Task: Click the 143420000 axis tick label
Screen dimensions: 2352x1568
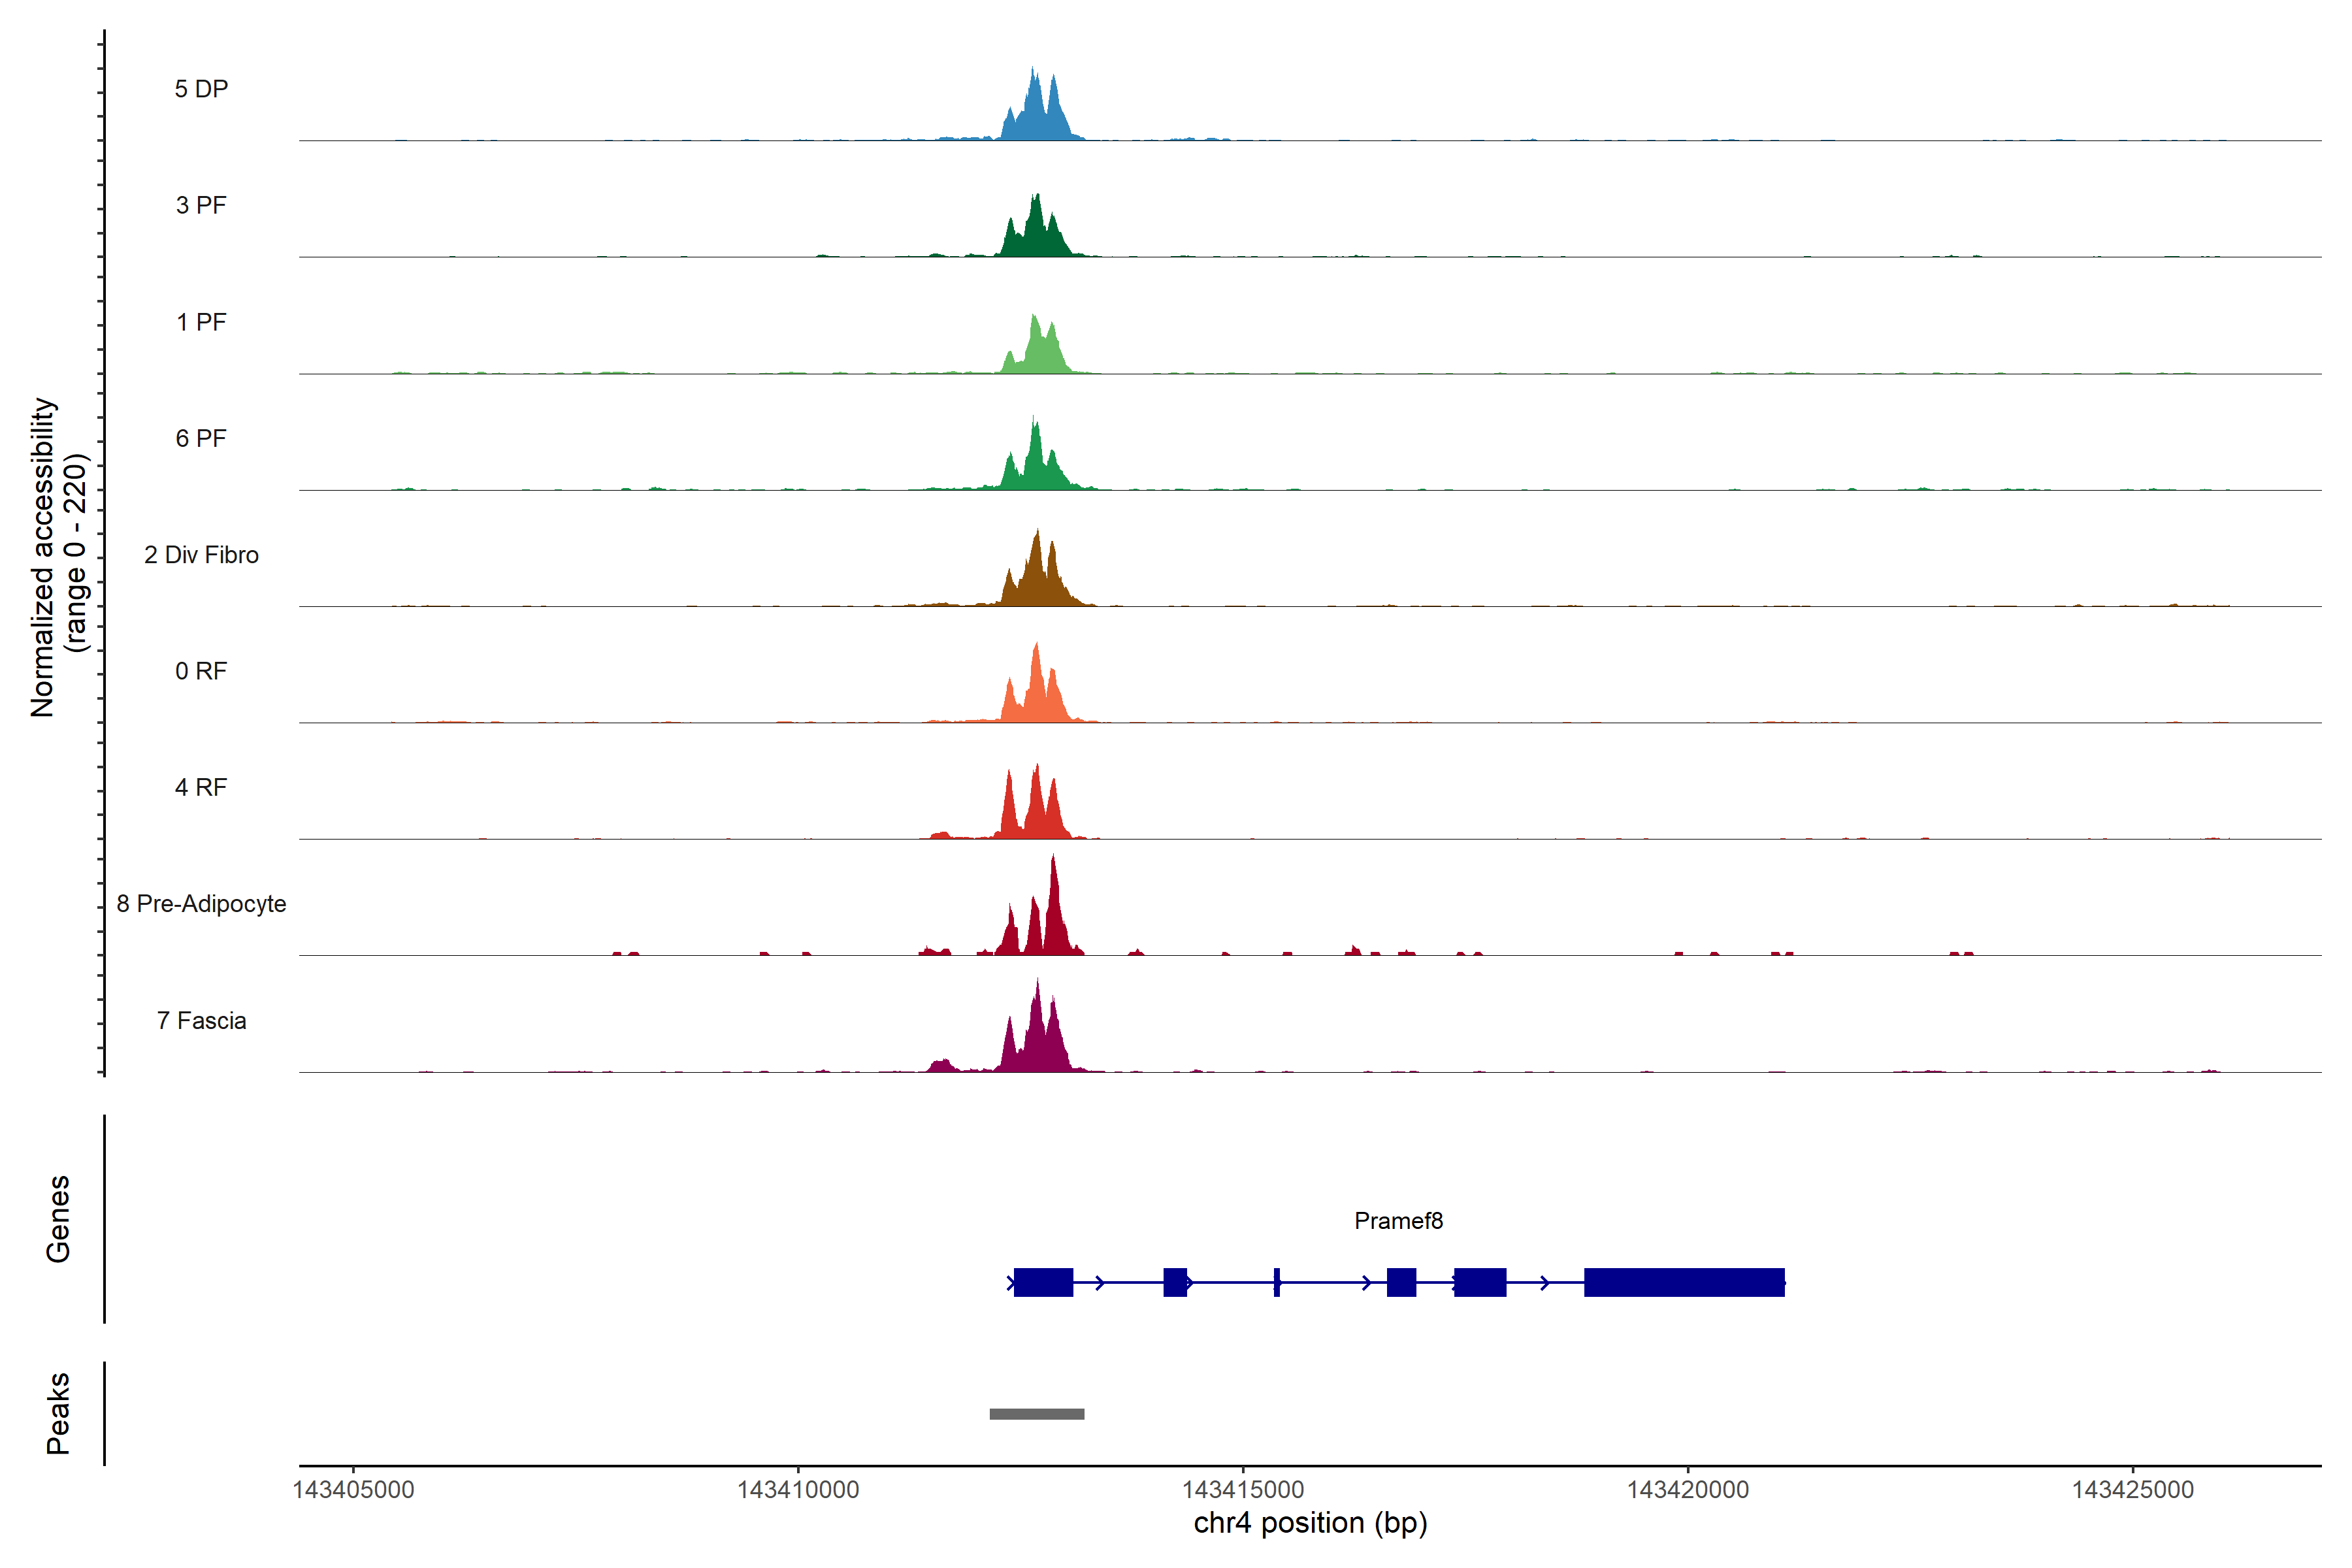Action: tap(1688, 1490)
